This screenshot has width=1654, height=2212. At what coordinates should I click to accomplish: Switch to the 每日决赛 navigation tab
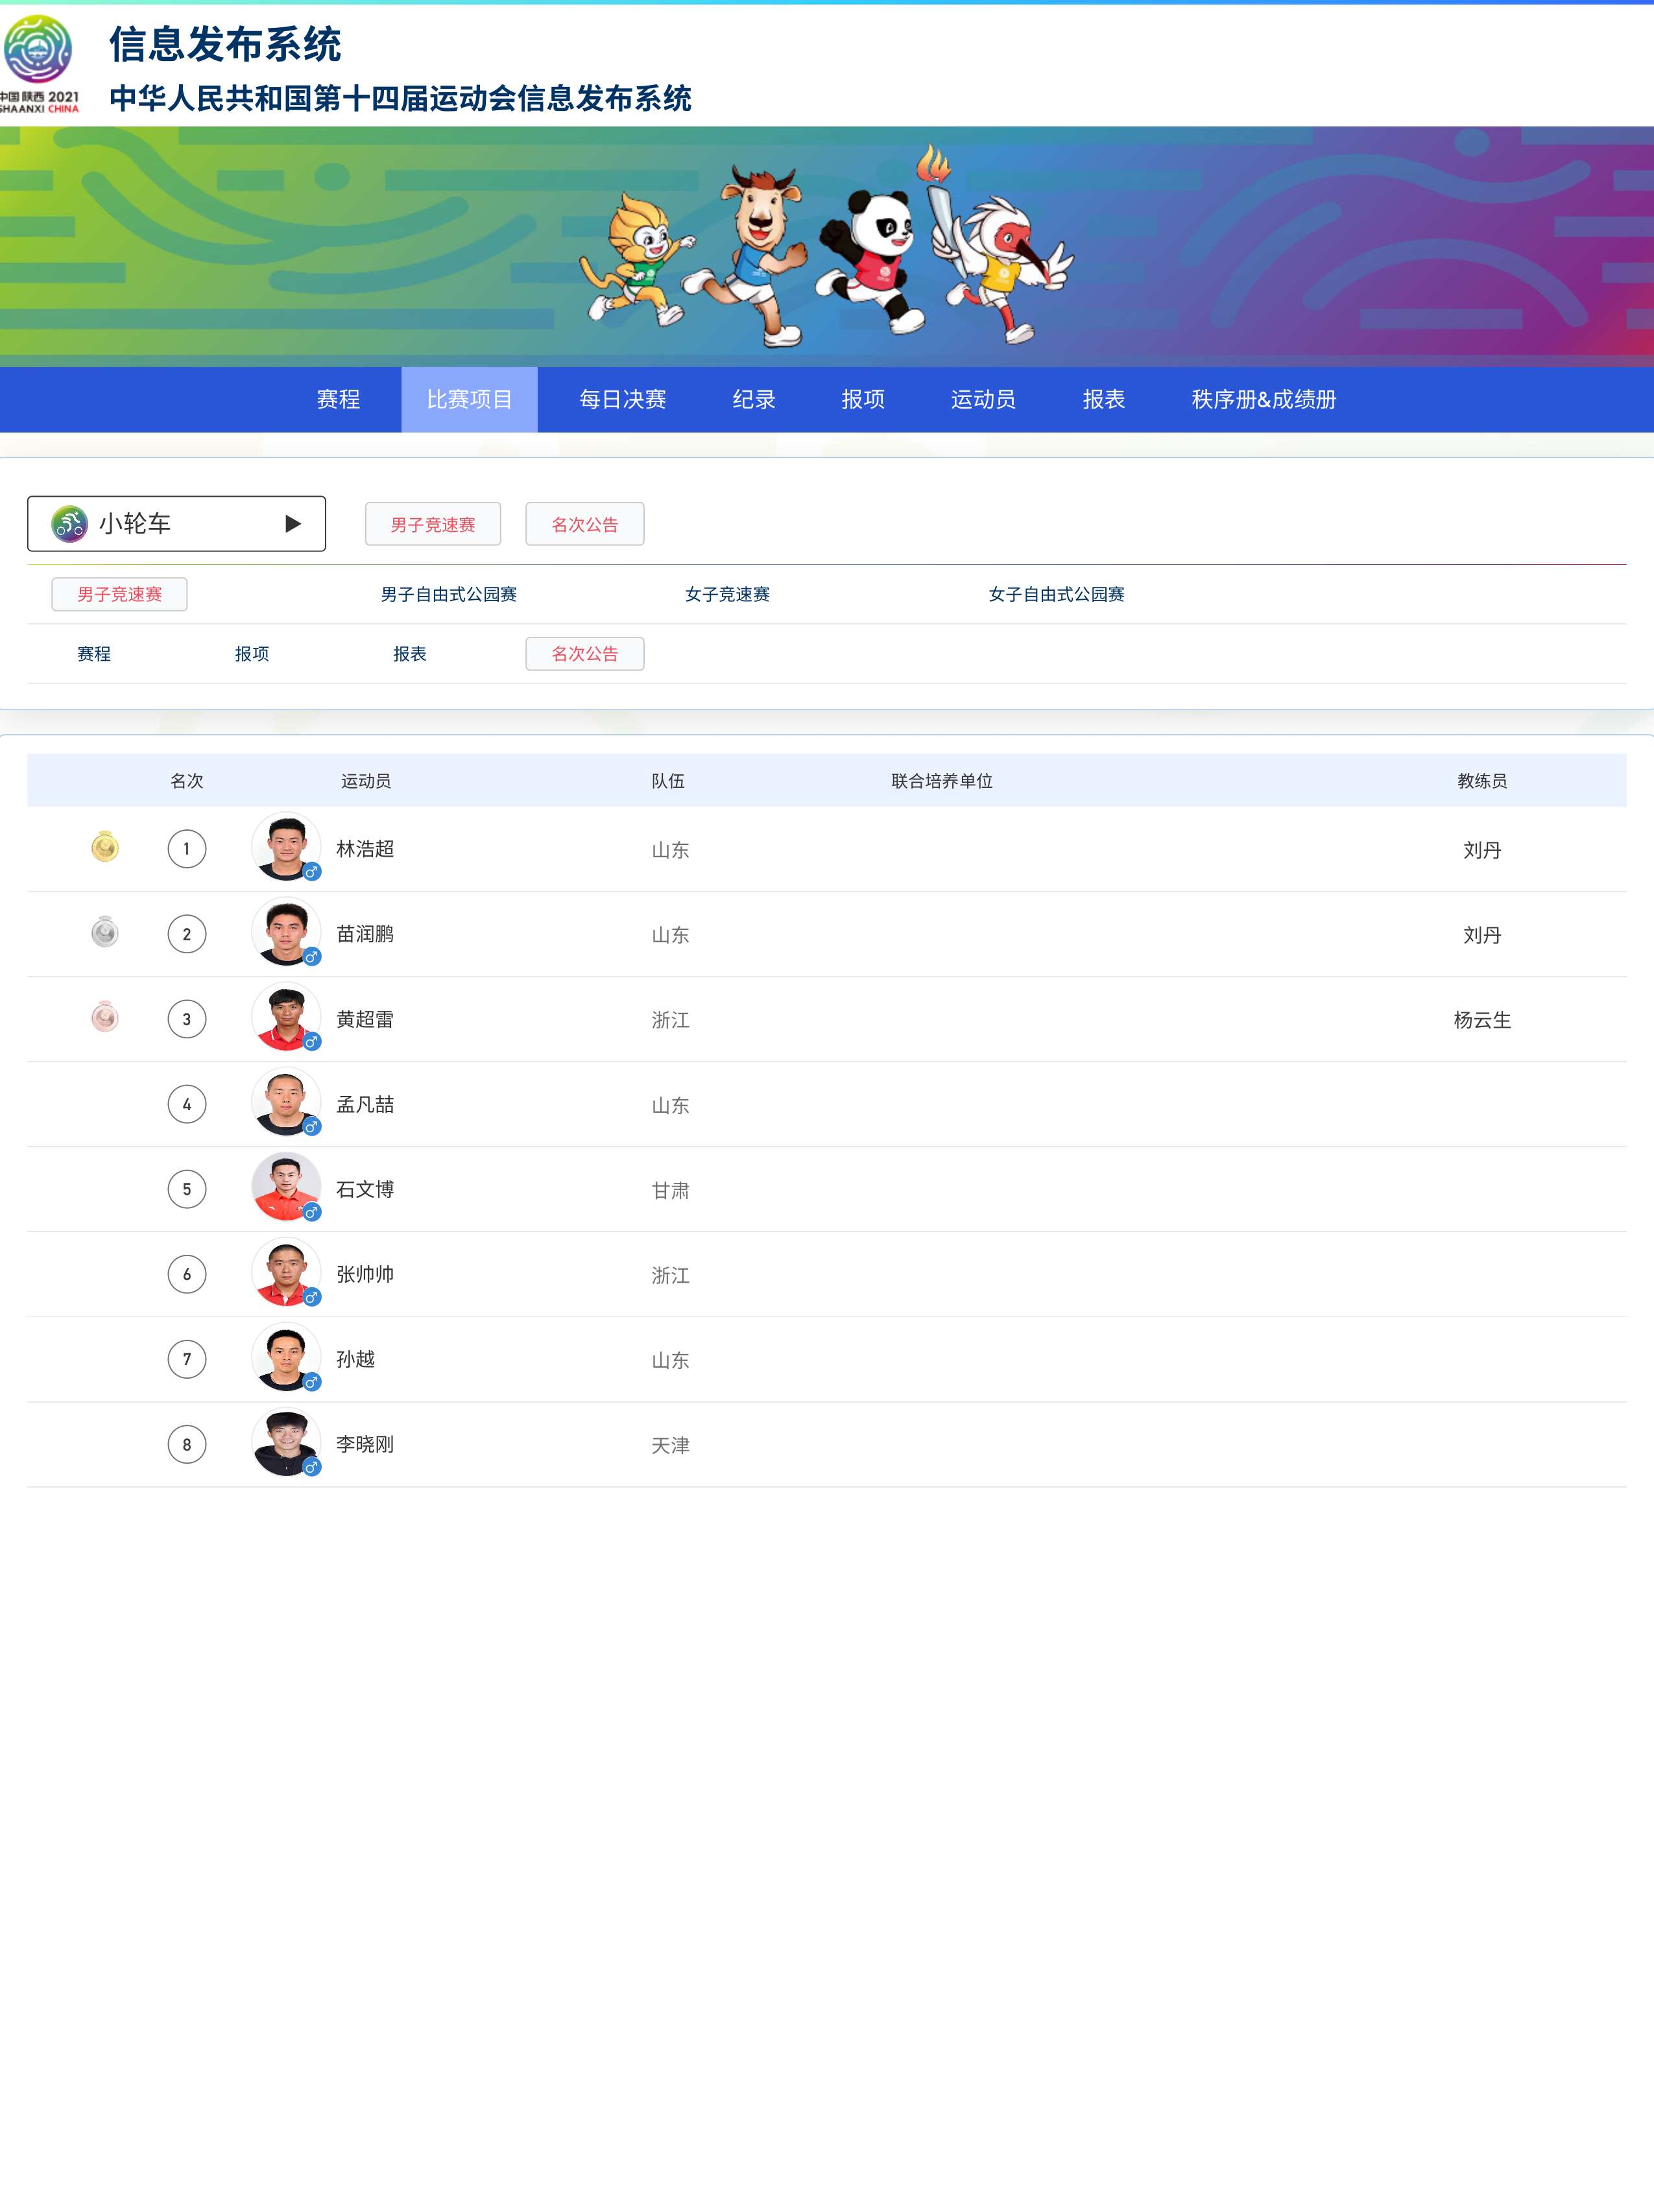(x=622, y=400)
